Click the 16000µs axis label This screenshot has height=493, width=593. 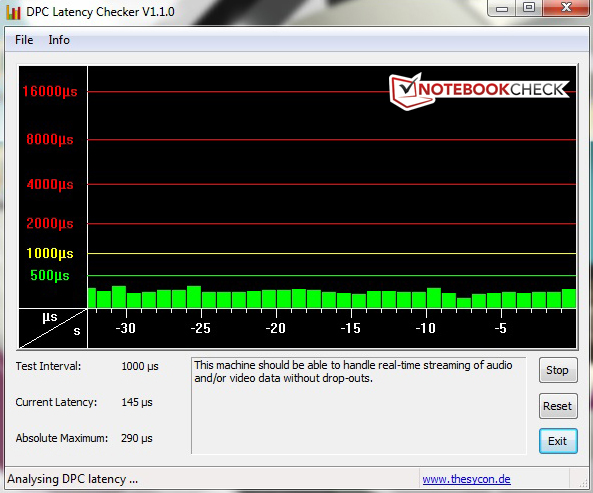50,91
